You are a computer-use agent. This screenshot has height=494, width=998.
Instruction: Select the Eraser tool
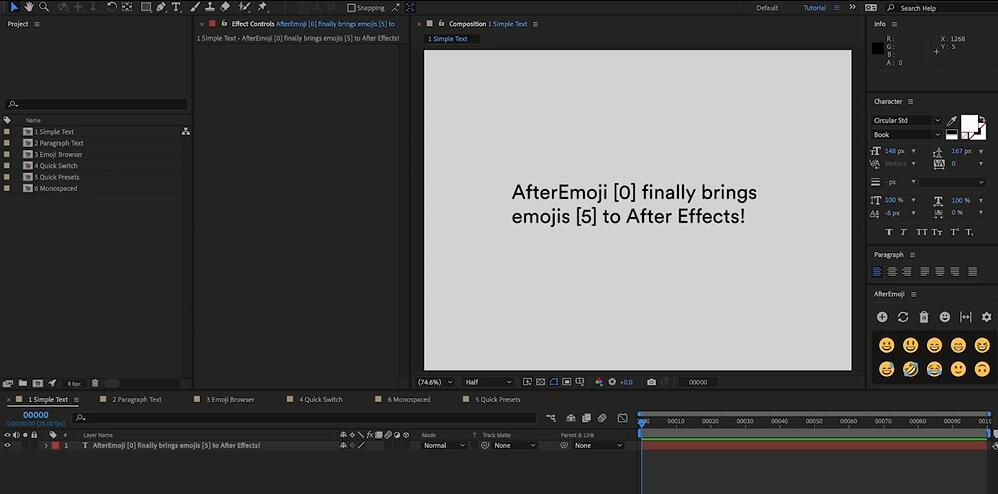(x=225, y=7)
